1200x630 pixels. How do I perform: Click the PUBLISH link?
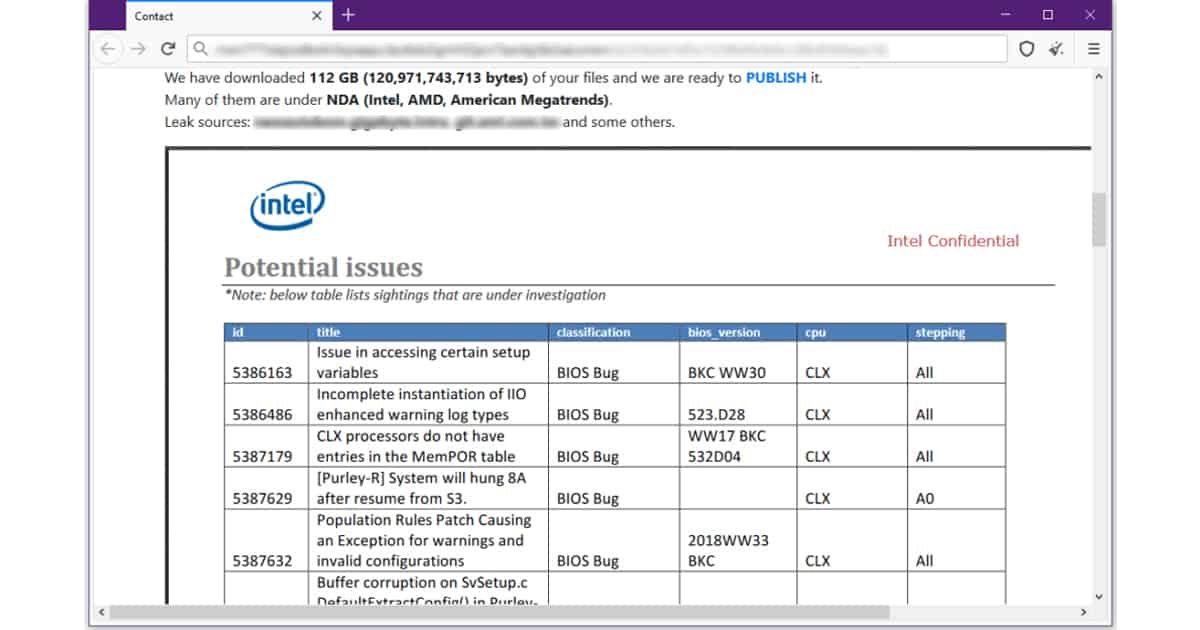775,78
